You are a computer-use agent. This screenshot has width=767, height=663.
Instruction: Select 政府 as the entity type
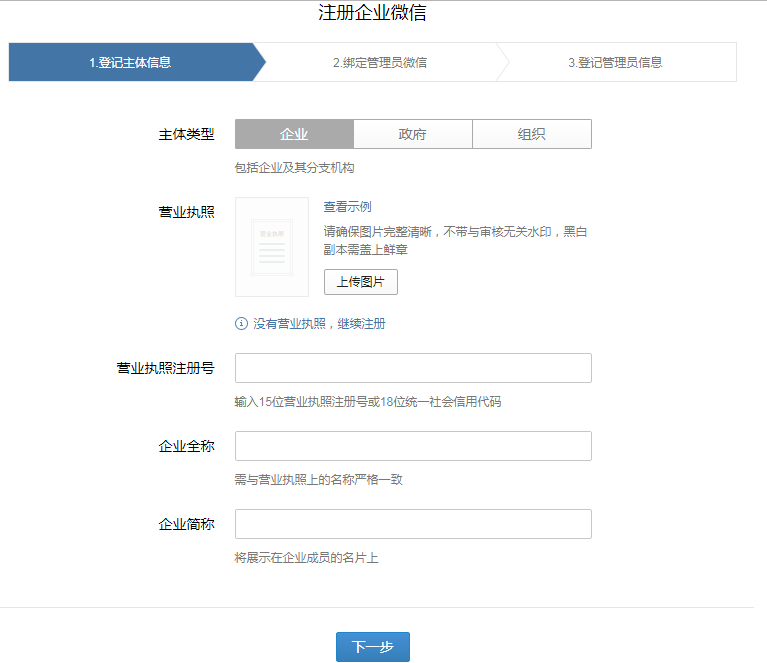coord(412,135)
